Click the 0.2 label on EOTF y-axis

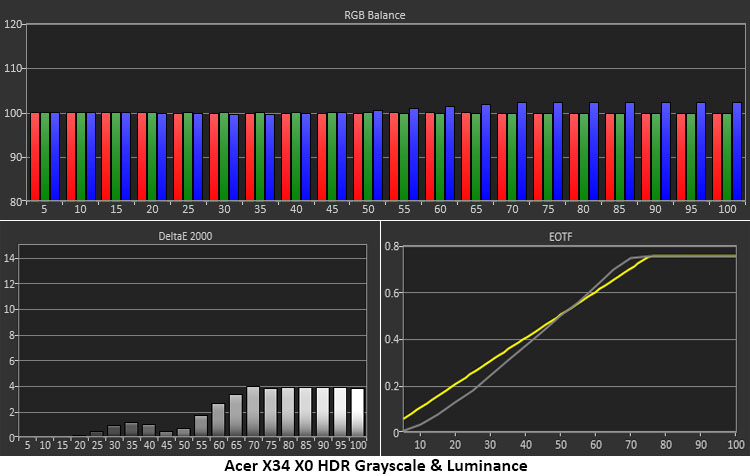tap(392, 387)
